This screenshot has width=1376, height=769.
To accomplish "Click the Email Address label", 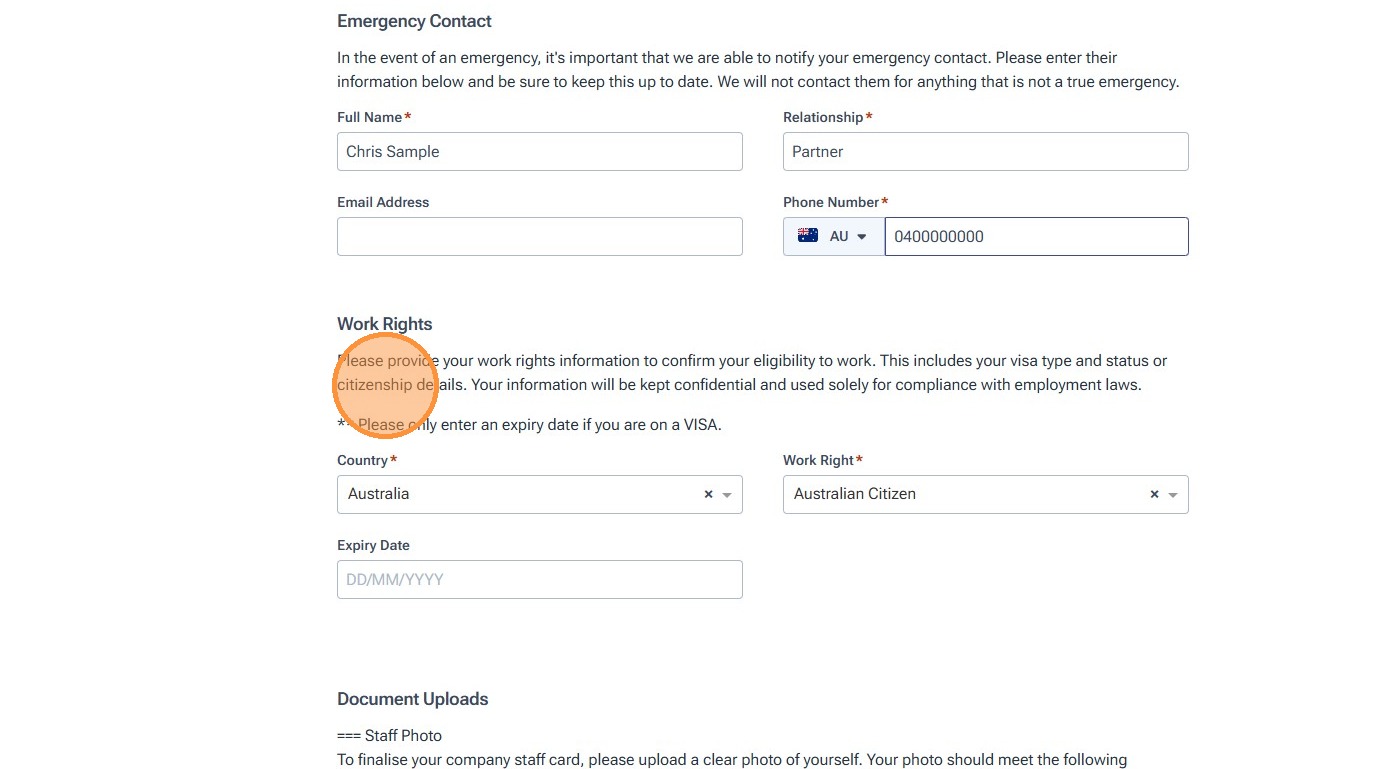I will [x=383, y=202].
